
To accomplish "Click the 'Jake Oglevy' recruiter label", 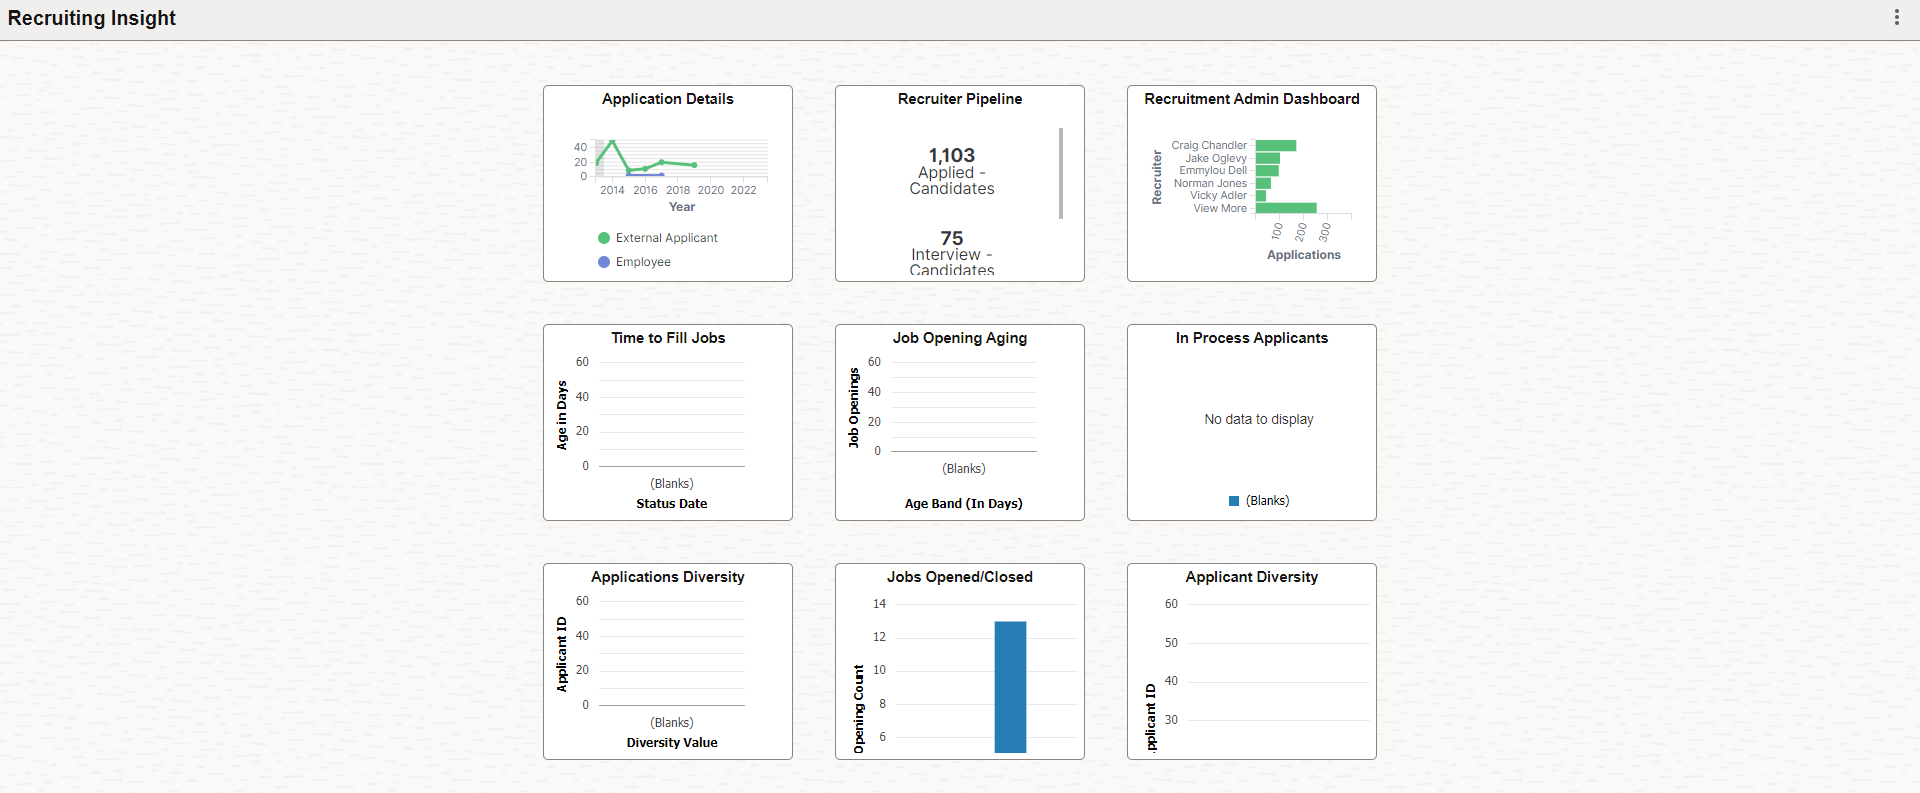I will pyautogui.click(x=1216, y=158).
